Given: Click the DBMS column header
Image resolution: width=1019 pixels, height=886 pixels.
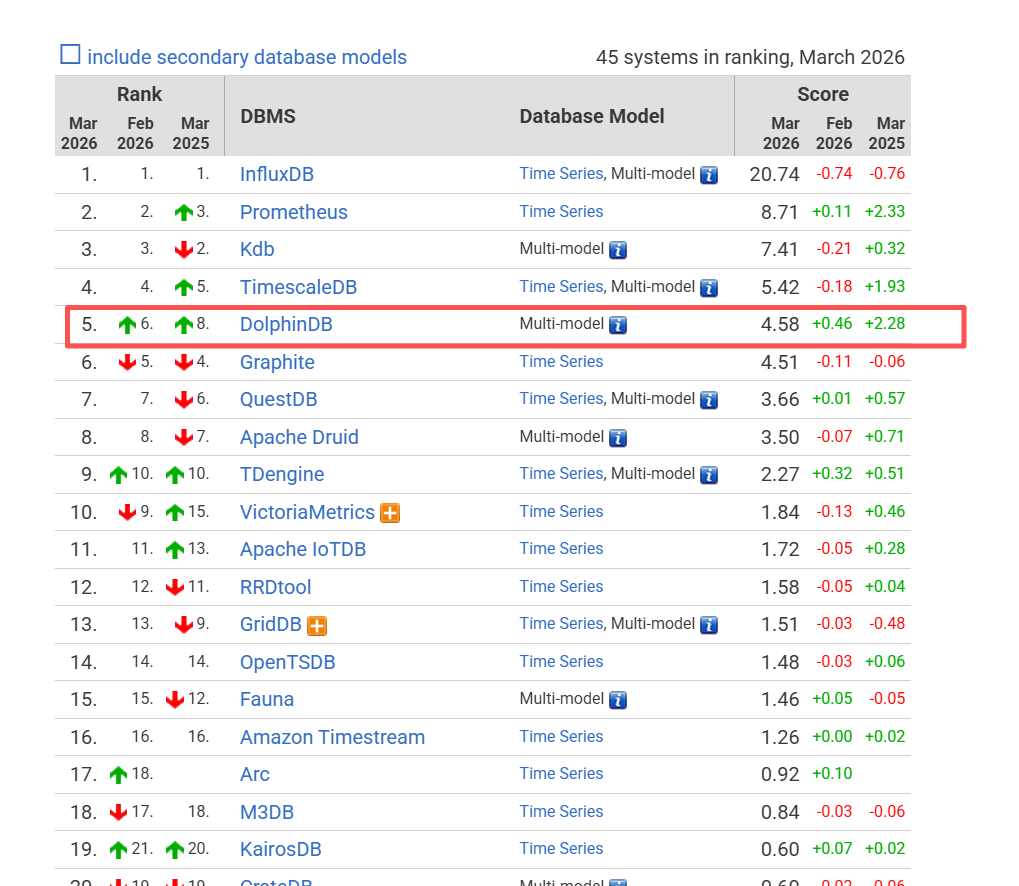Looking at the screenshot, I should pos(268,116).
